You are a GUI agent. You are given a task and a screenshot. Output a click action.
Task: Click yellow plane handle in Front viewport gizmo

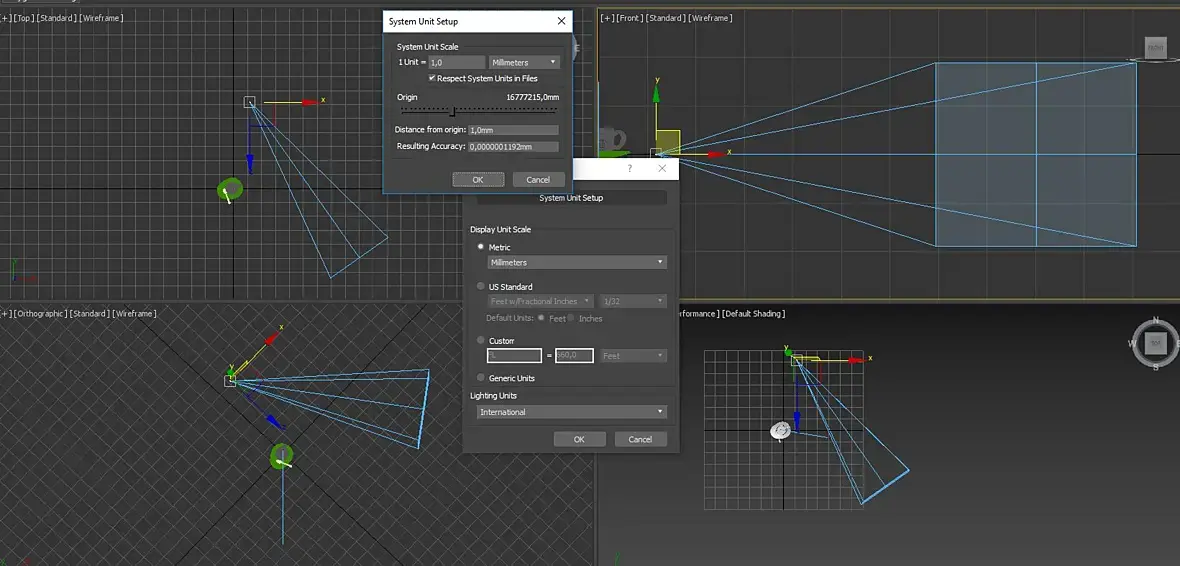coord(668,142)
